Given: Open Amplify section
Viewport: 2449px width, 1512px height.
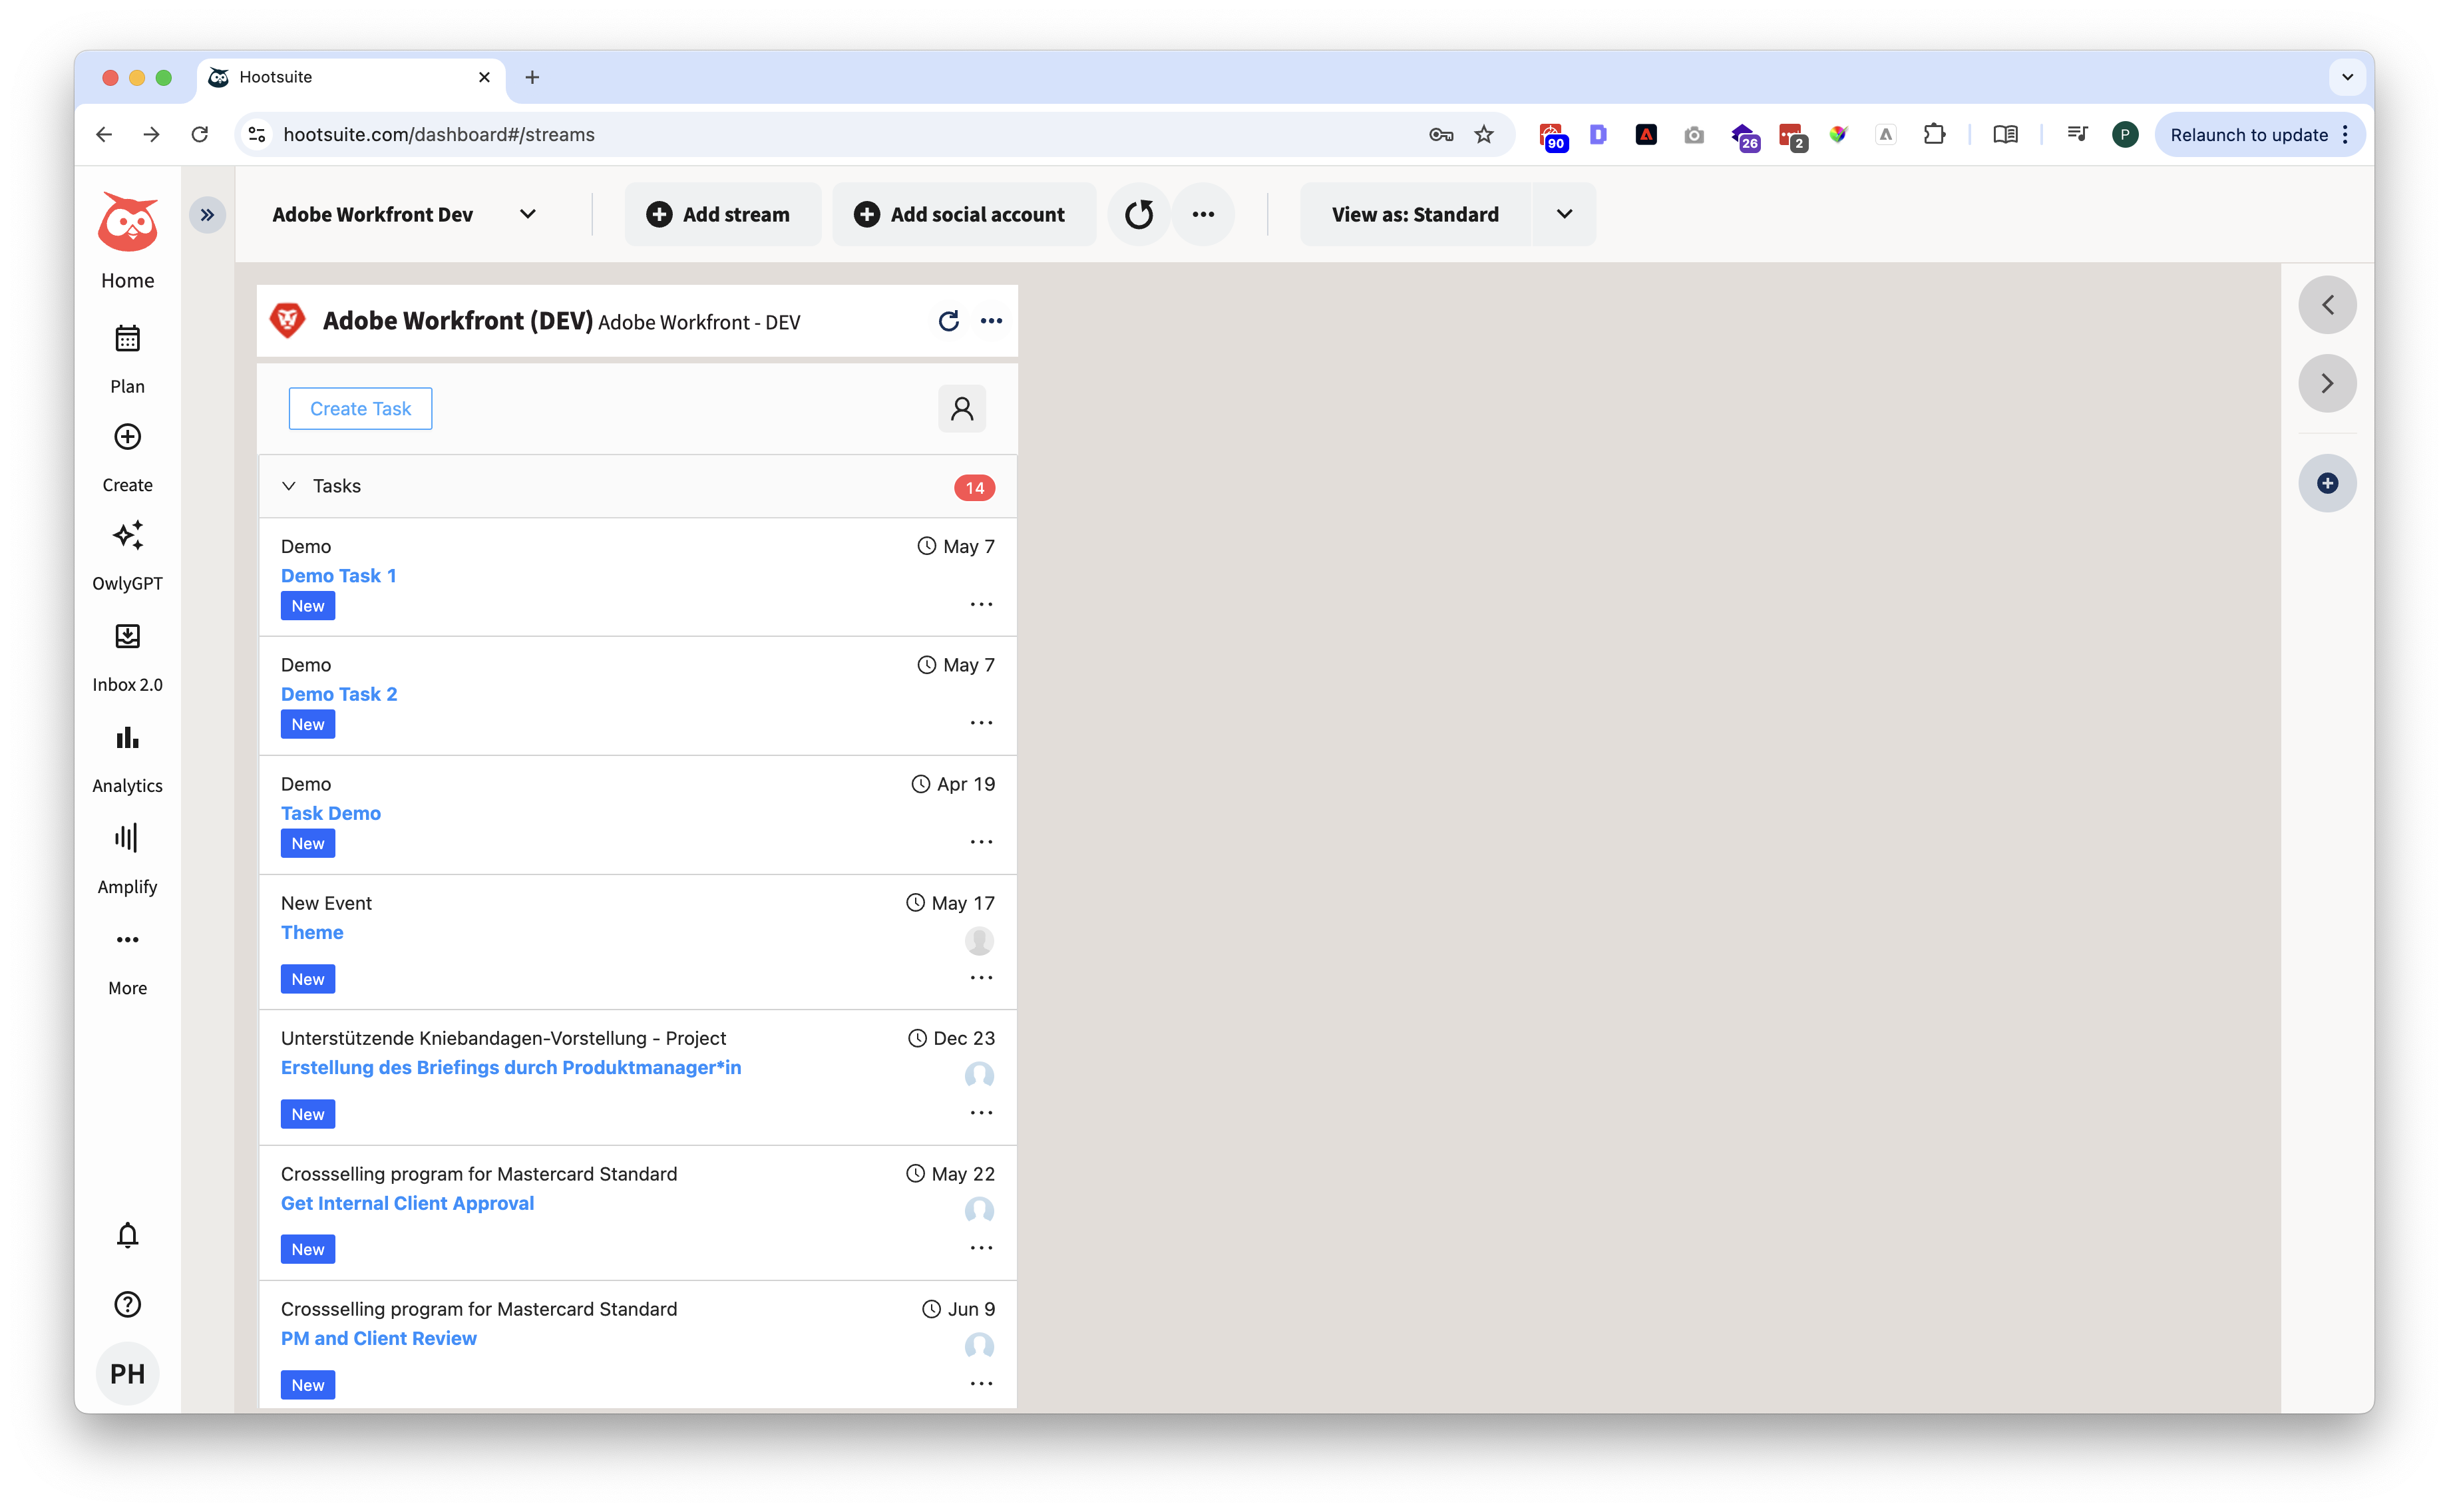Looking at the screenshot, I should (127, 859).
